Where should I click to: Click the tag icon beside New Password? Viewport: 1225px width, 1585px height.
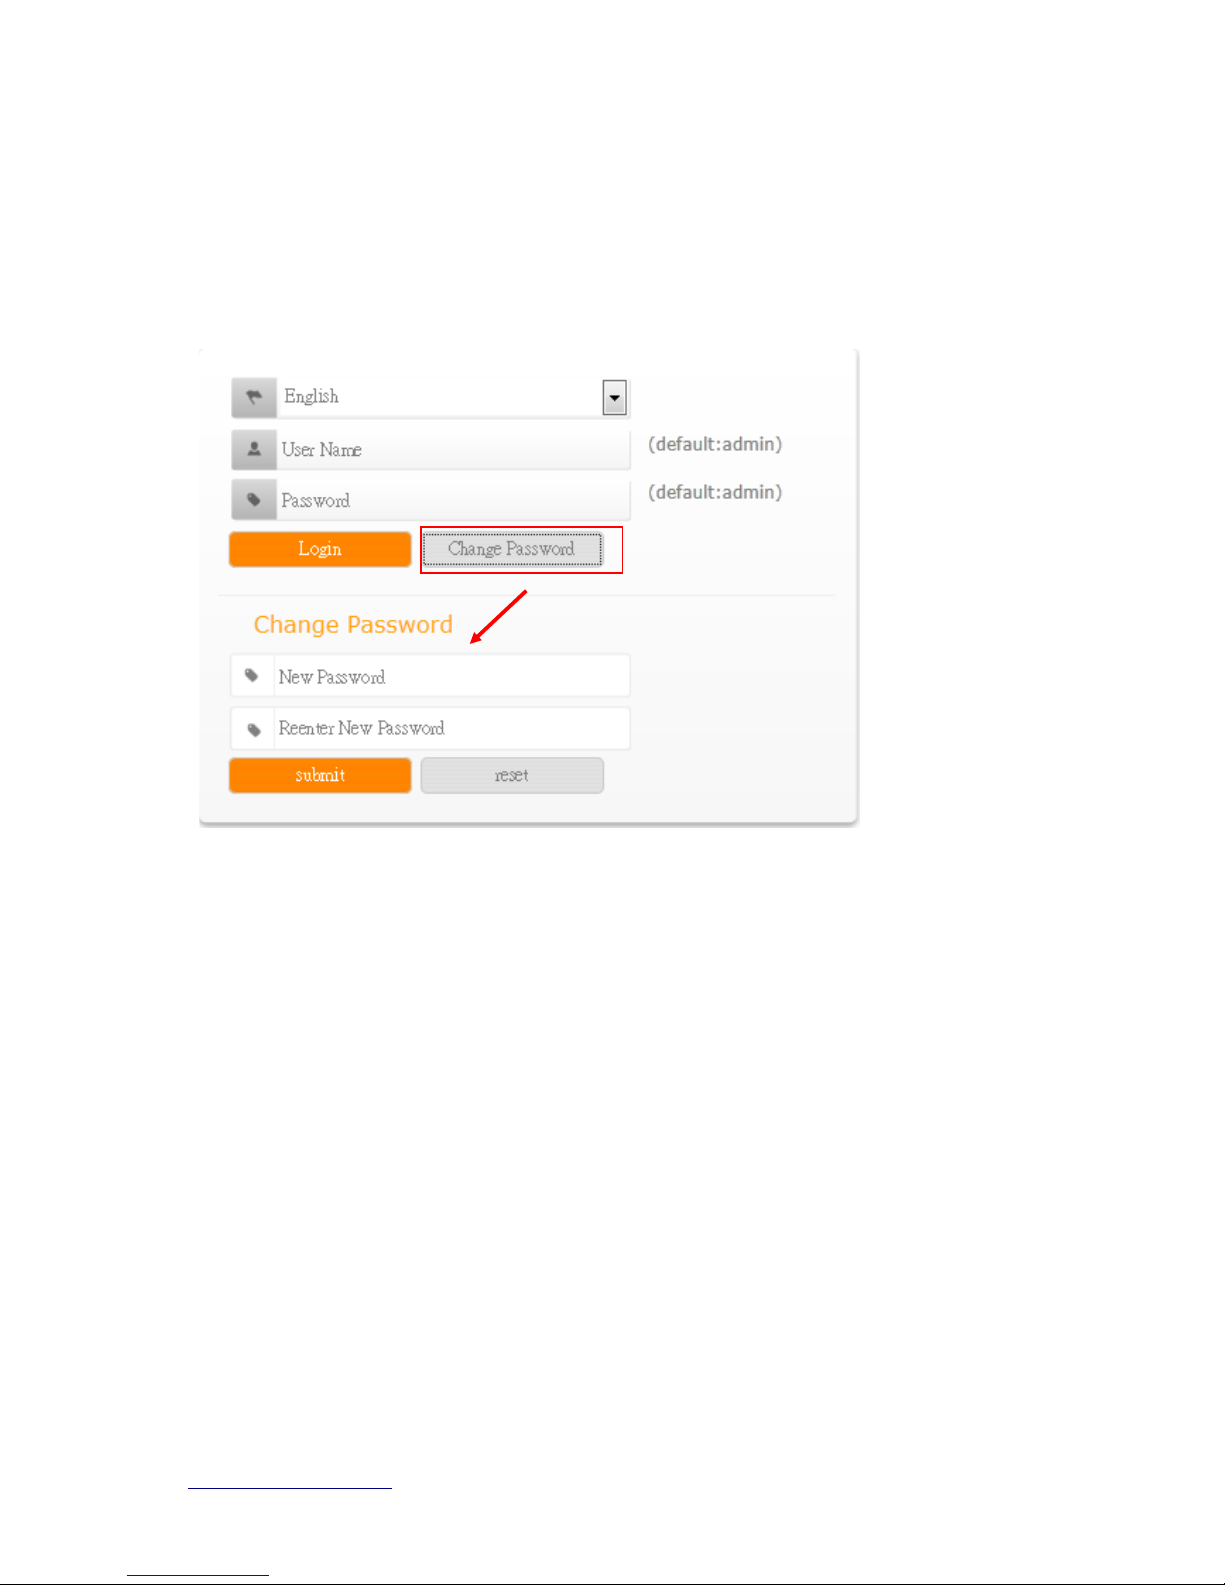pyautogui.click(x=252, y=676)
